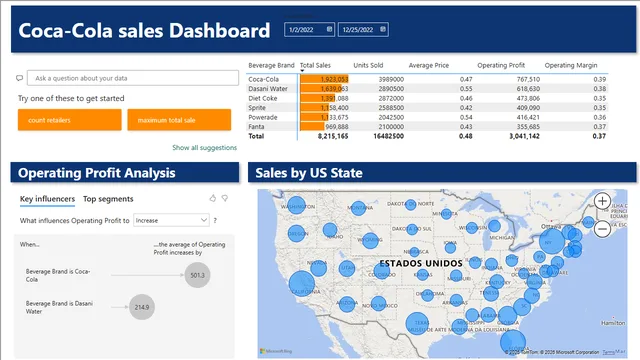Click the Total row value 8,215,165
The height and width of the screenshot is (360, 640).
click(x=333, y=136)
